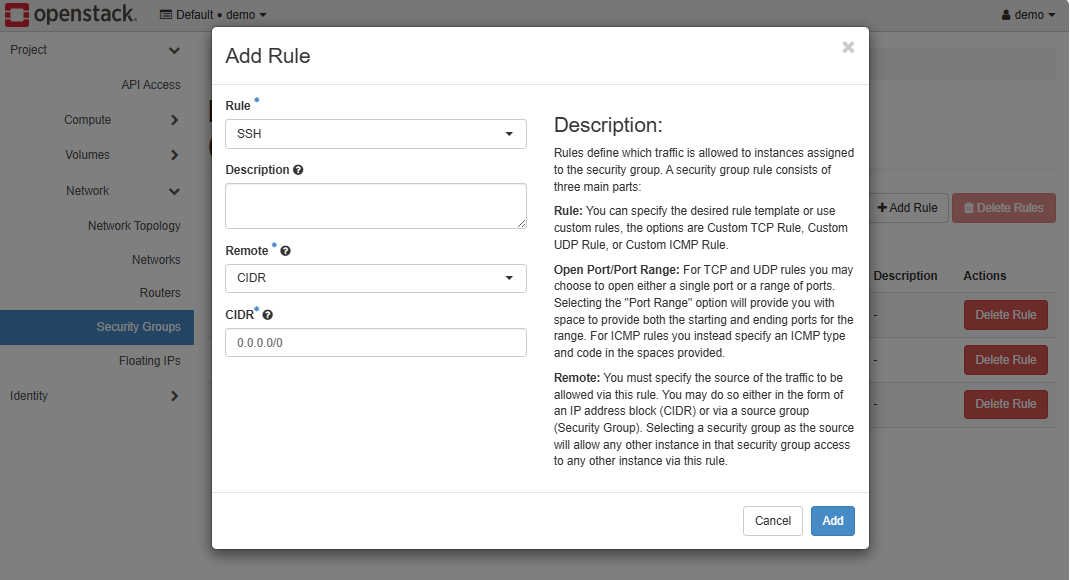Click the Remote field help icon

point(286,251)
